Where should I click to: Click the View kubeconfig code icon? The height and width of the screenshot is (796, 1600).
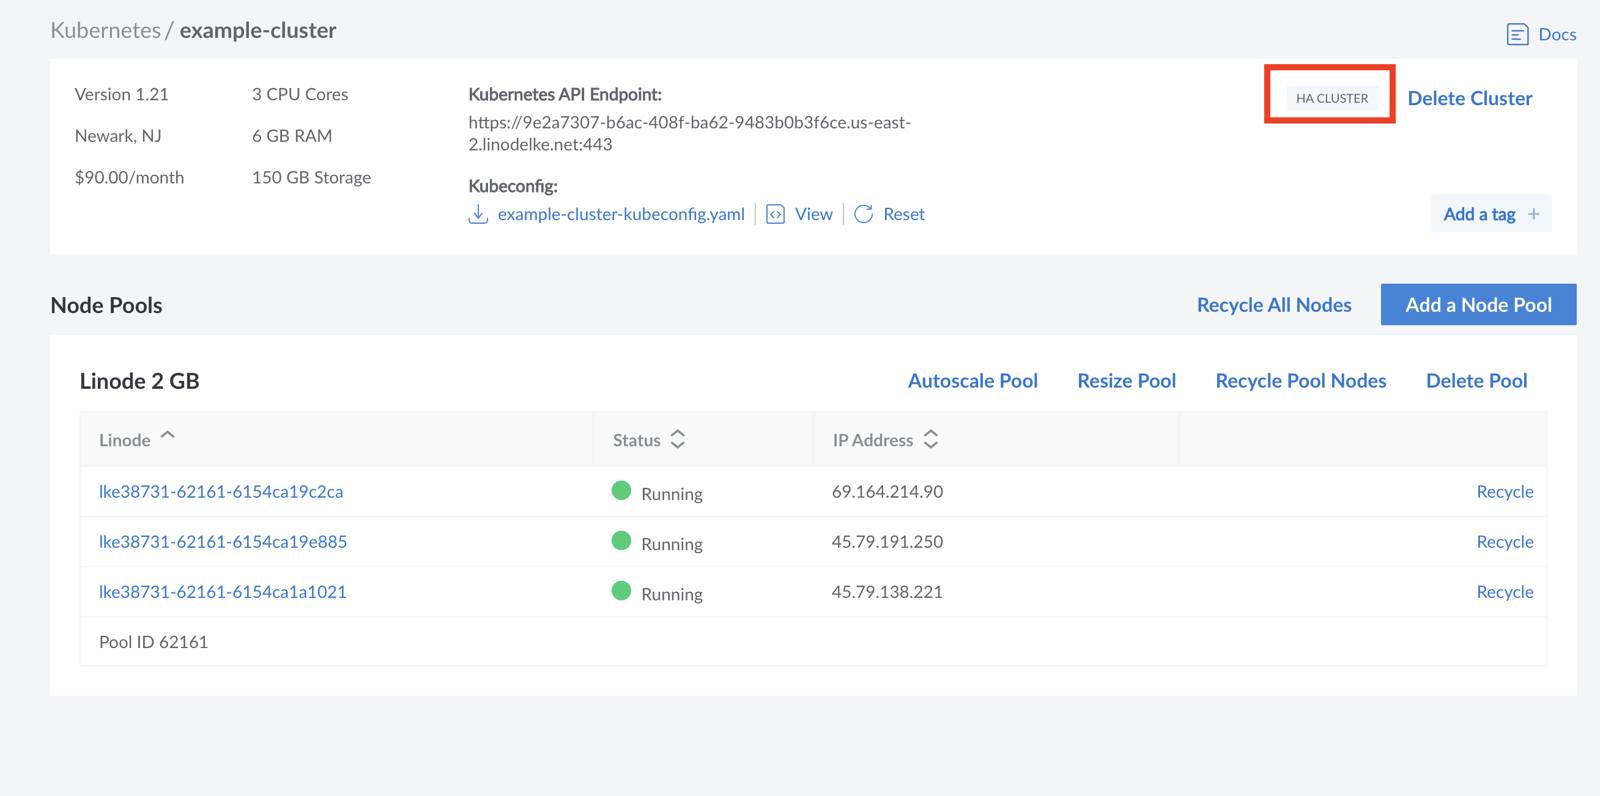tap(775, 214)
